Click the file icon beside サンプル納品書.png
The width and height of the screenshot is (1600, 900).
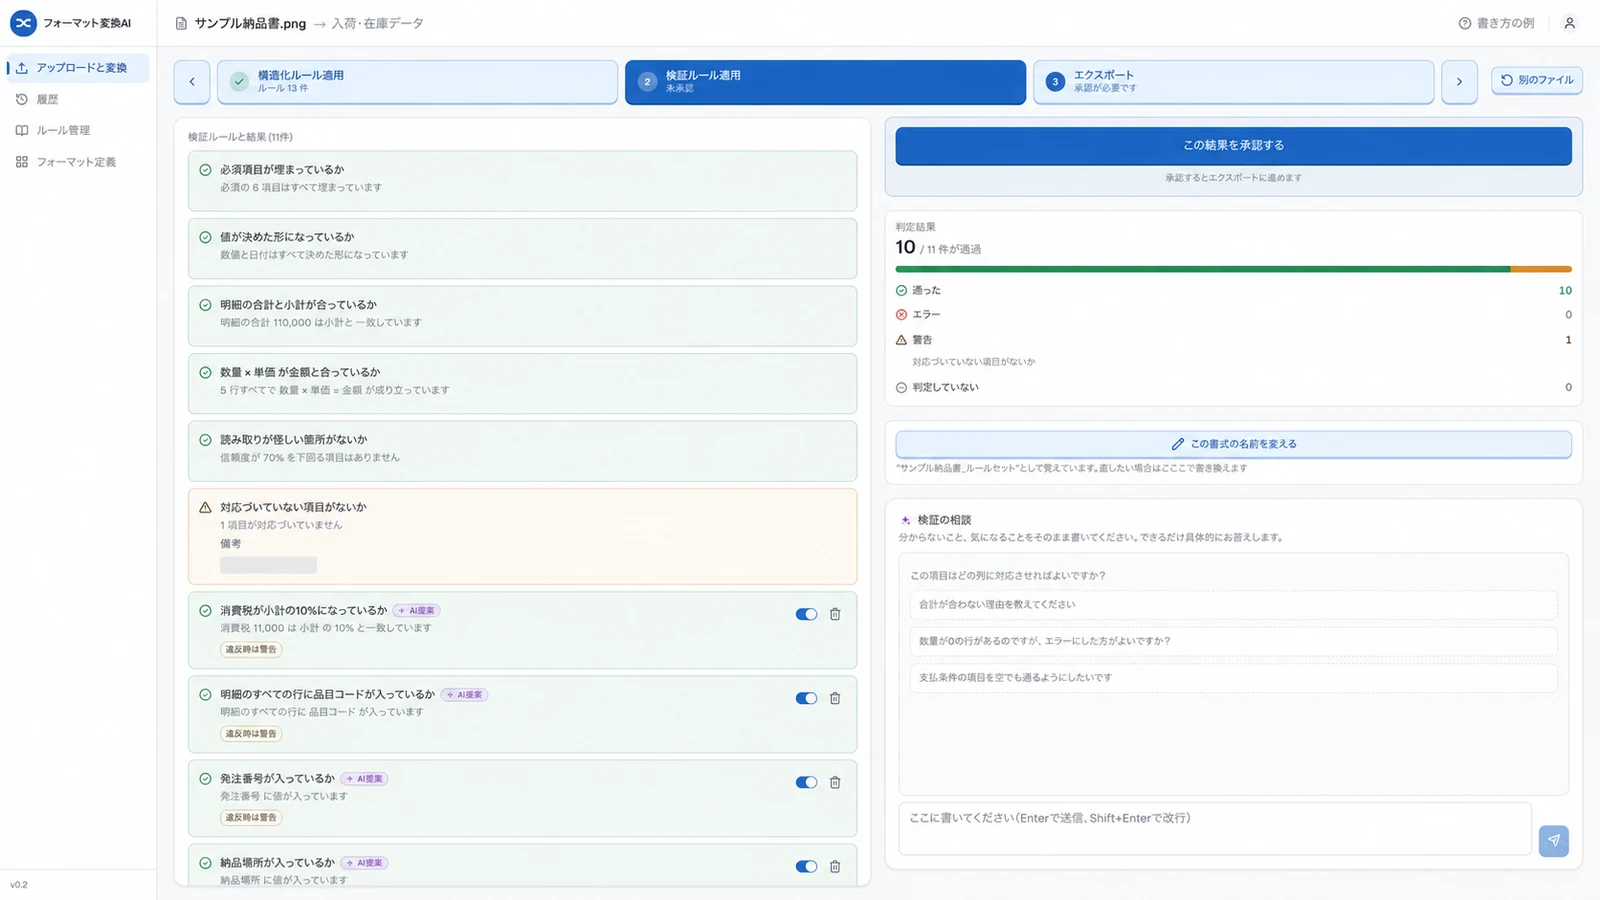[181, 23]
